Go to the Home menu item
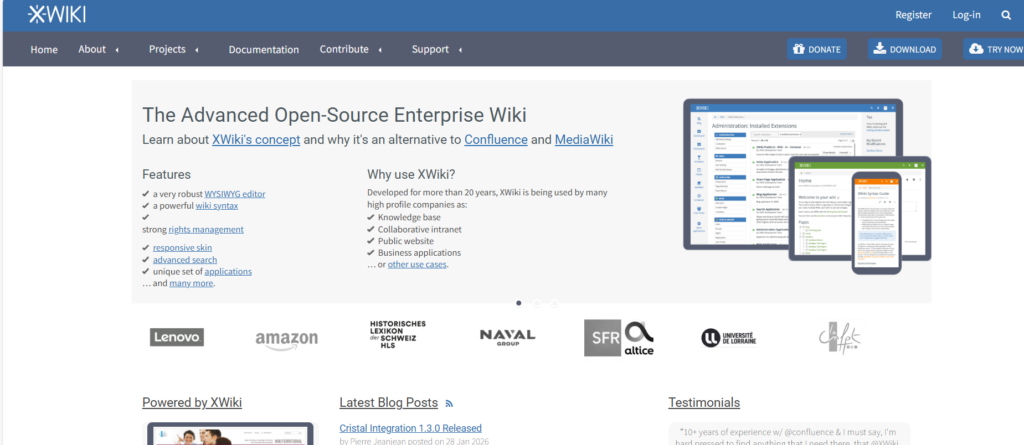 click(44, 49)
